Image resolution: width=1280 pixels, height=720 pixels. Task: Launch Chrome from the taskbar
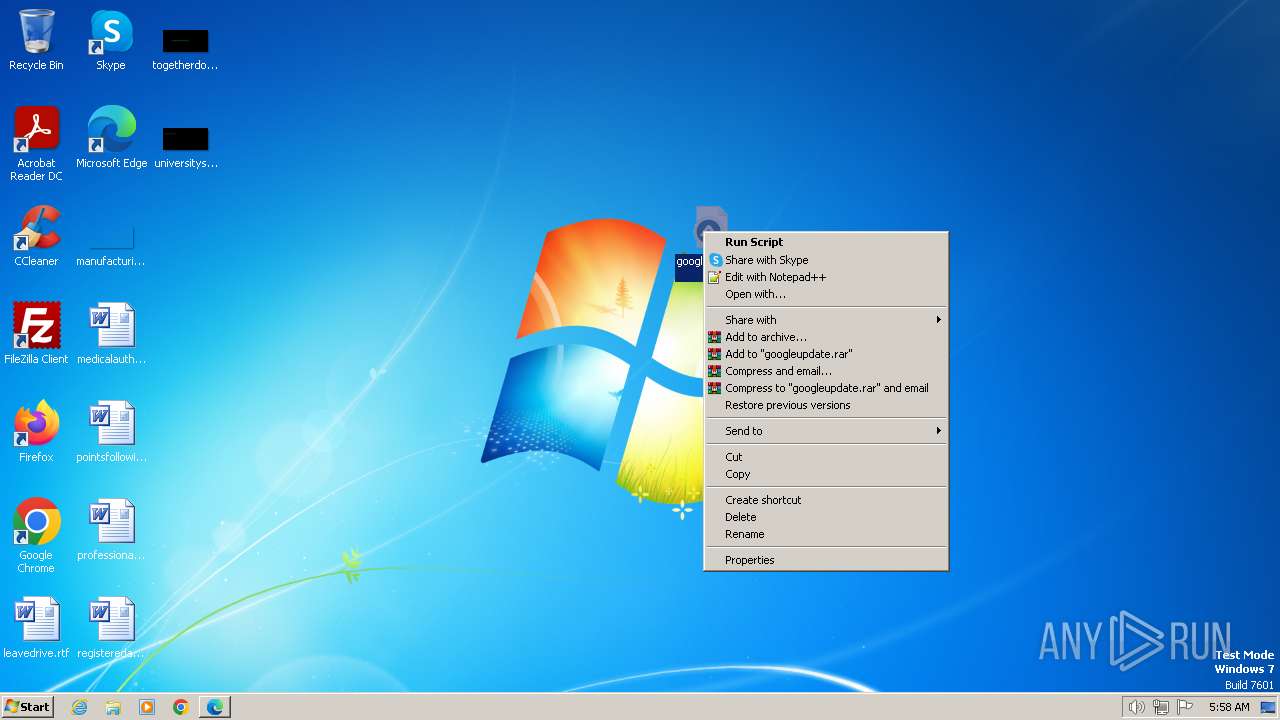(x=181, y=707)
